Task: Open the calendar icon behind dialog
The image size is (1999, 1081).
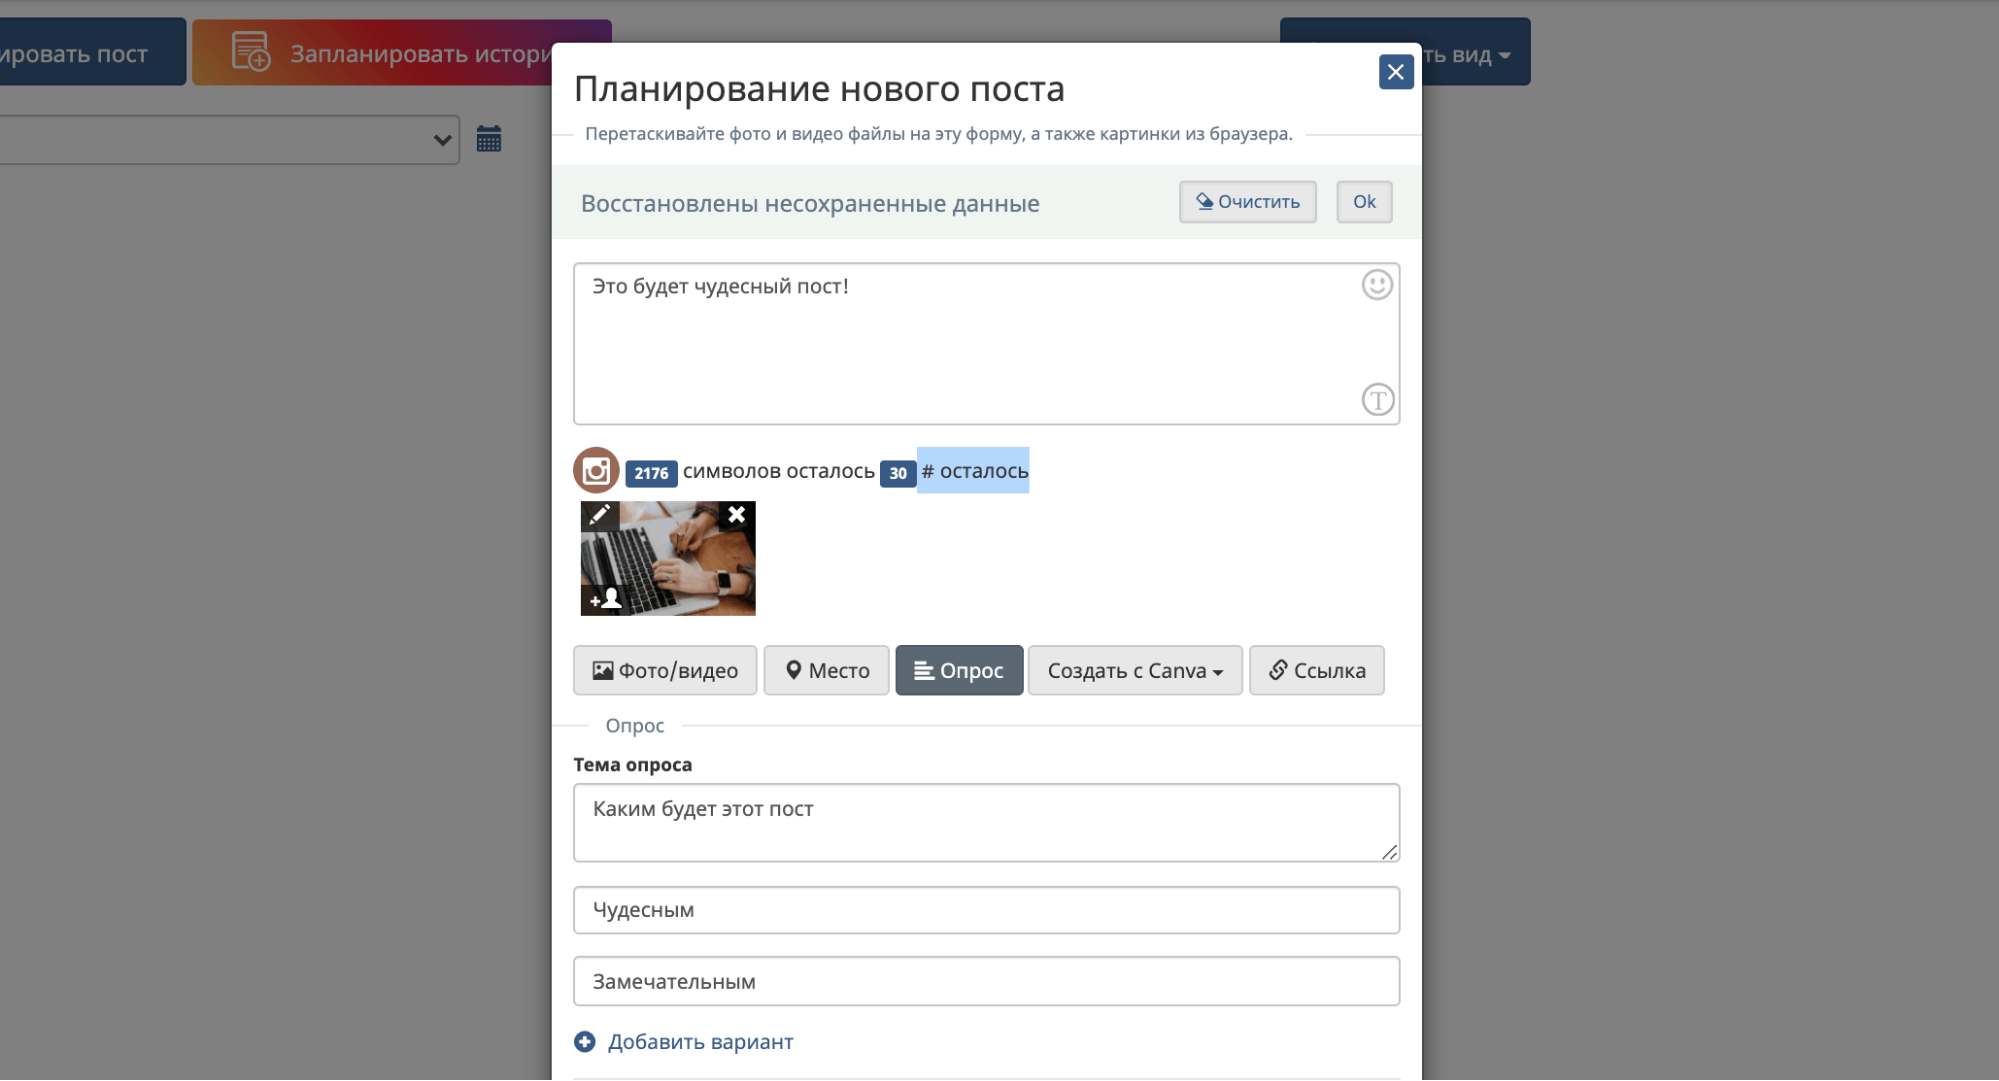Action: 488,139
